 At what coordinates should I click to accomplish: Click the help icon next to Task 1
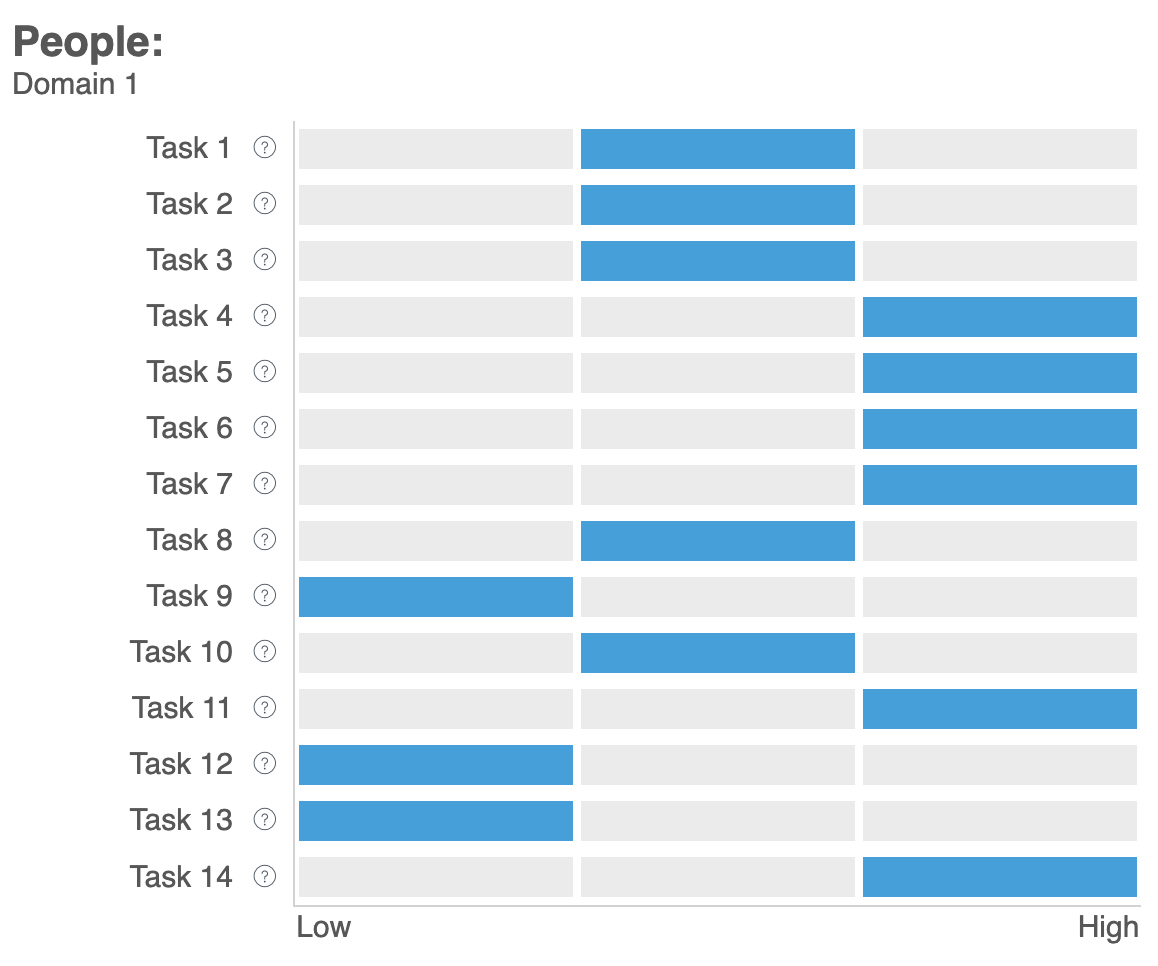click(x=264, y=148)
